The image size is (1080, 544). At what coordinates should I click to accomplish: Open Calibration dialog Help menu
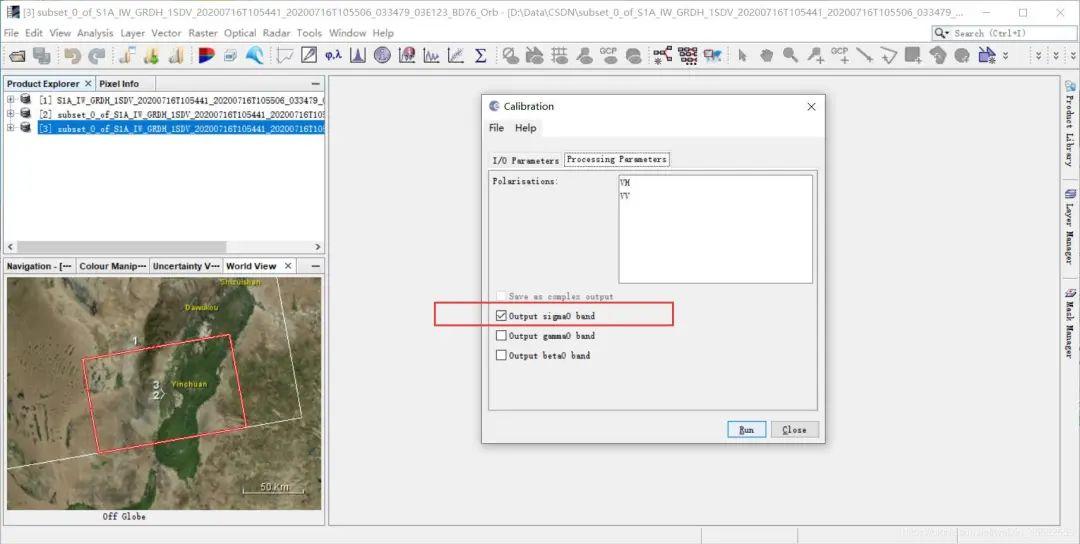(x=526, y=128)
